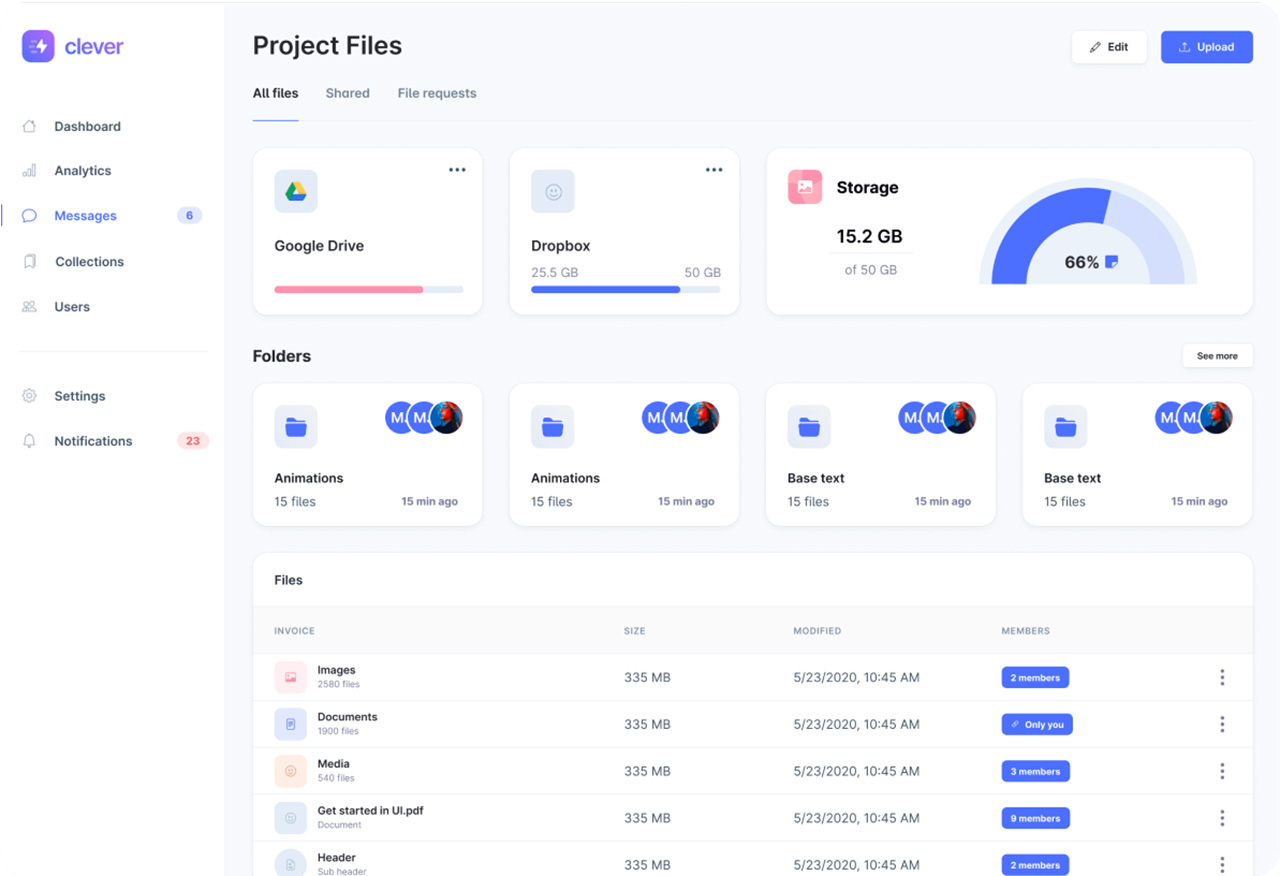Click the Dropbox smiley face icon
The height and width of the screenshot is (876, 1280).
[x=553, y=191]
